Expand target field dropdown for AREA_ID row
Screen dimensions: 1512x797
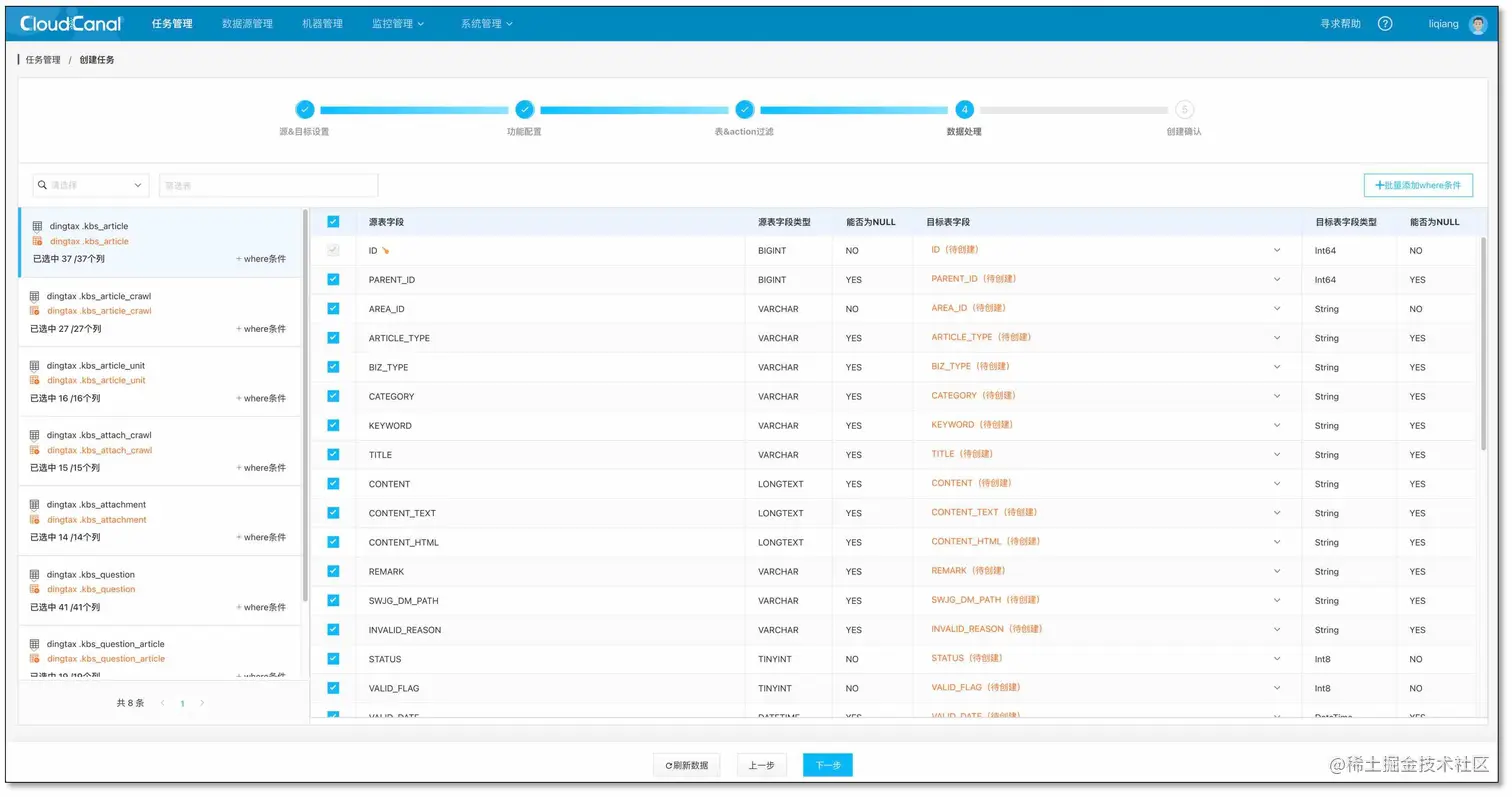1277,308
